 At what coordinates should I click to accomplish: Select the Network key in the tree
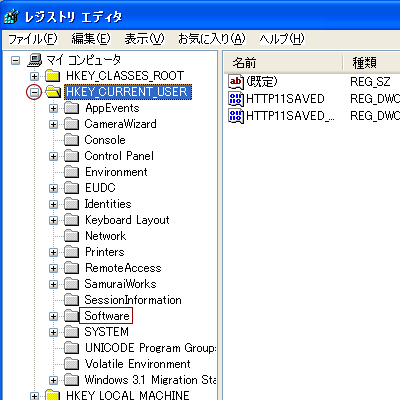click(x=105, y=236)
